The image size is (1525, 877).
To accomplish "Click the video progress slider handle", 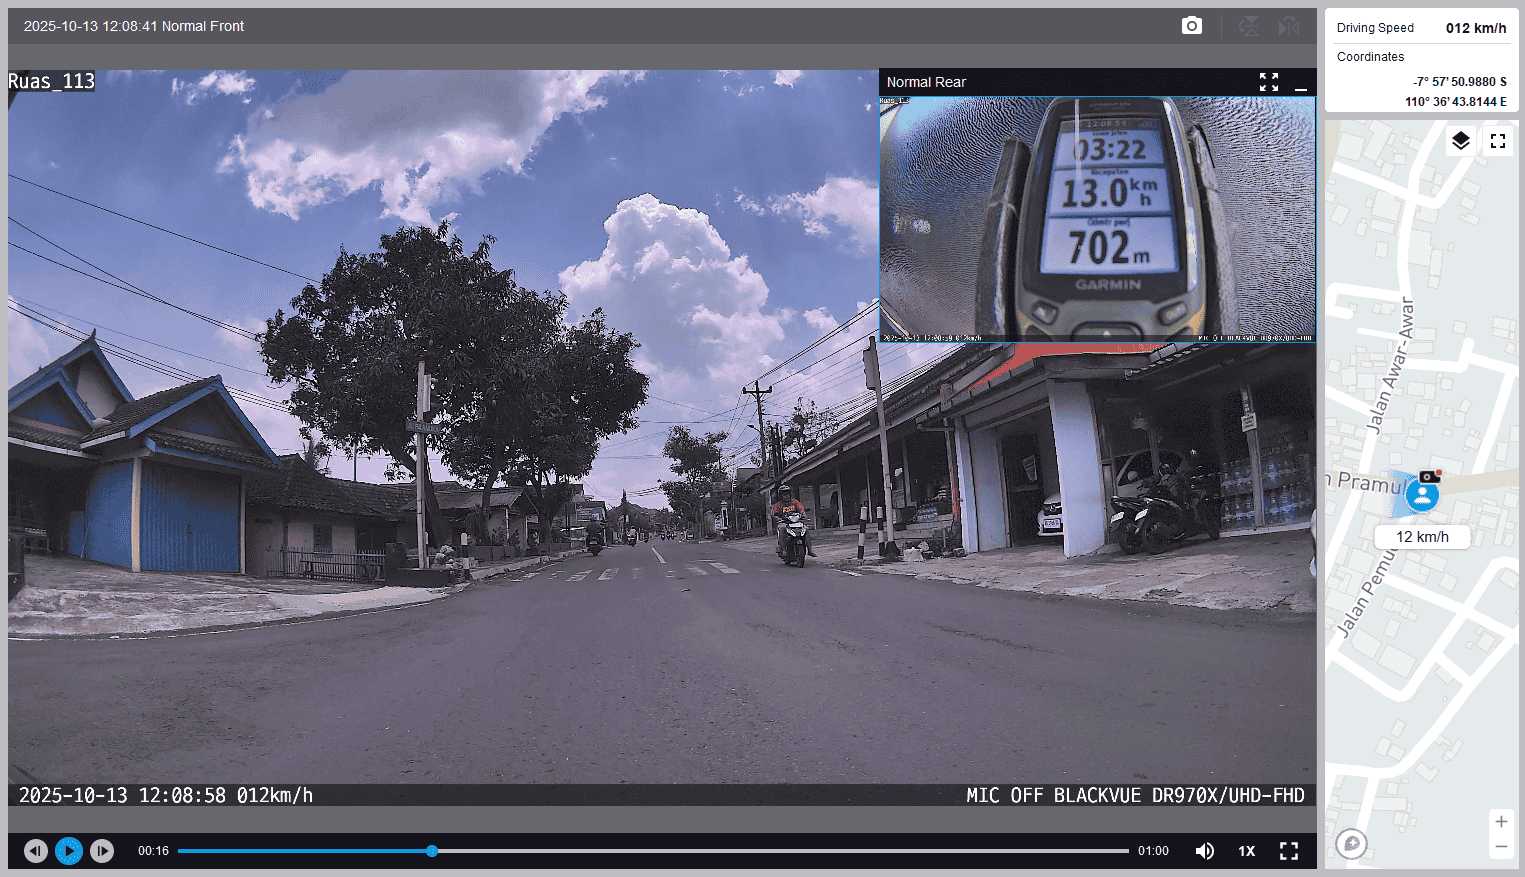I will click(432, 851).
